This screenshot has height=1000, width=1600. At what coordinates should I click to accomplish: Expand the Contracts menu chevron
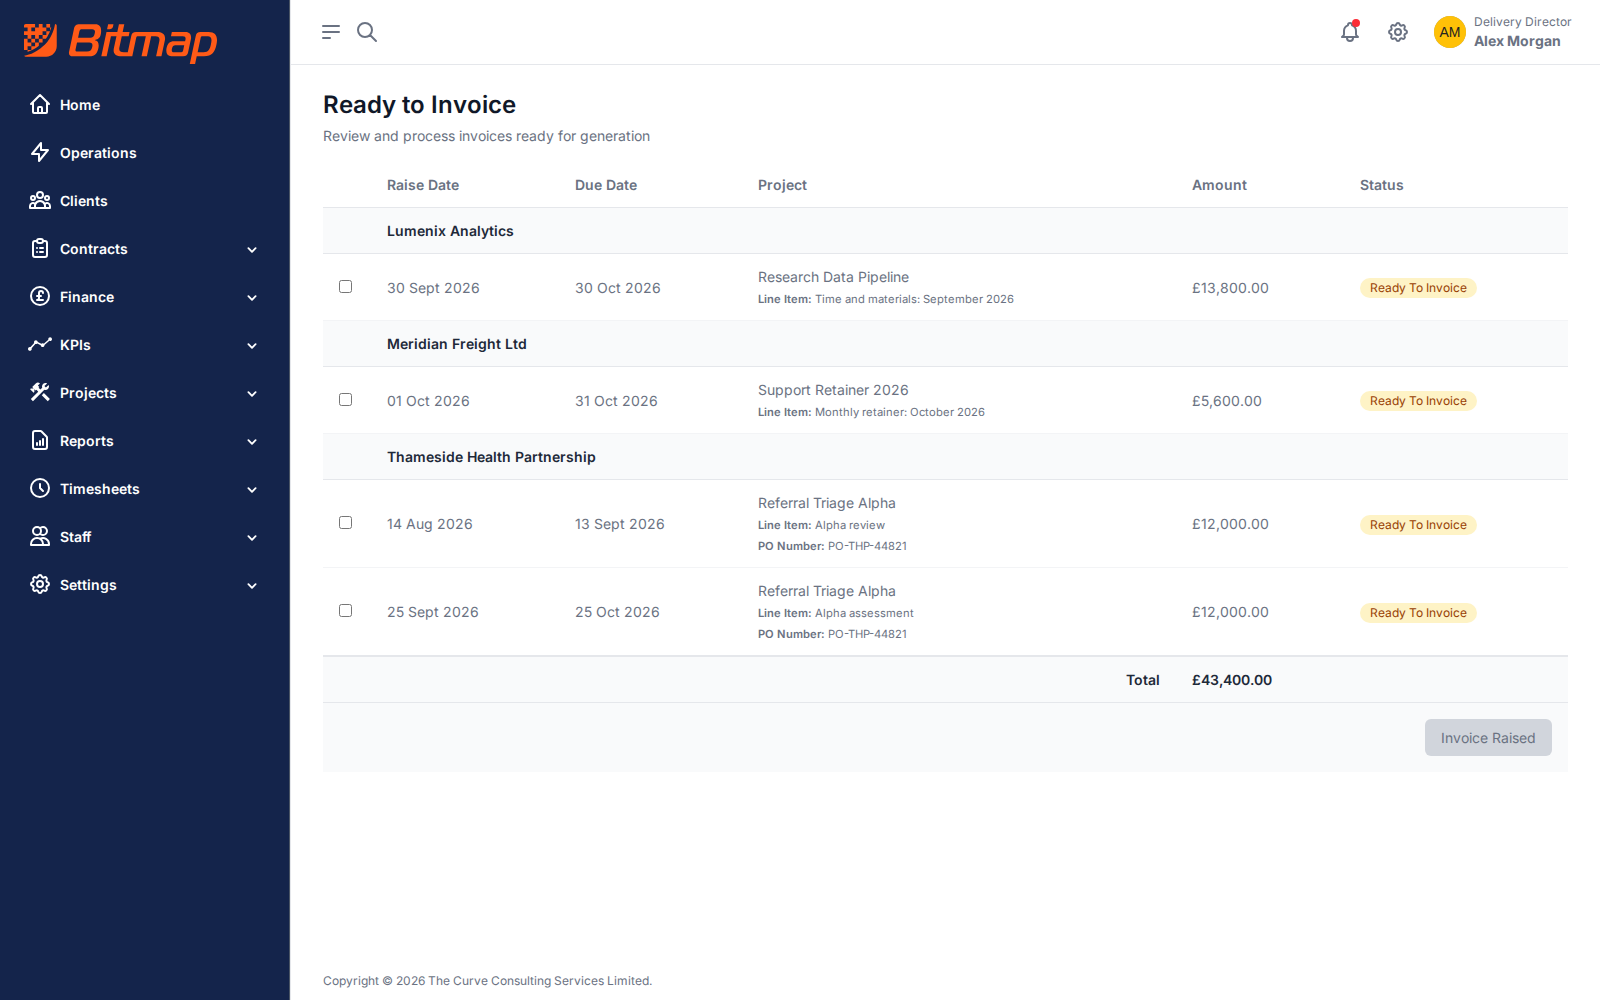[x=252, y=250]
